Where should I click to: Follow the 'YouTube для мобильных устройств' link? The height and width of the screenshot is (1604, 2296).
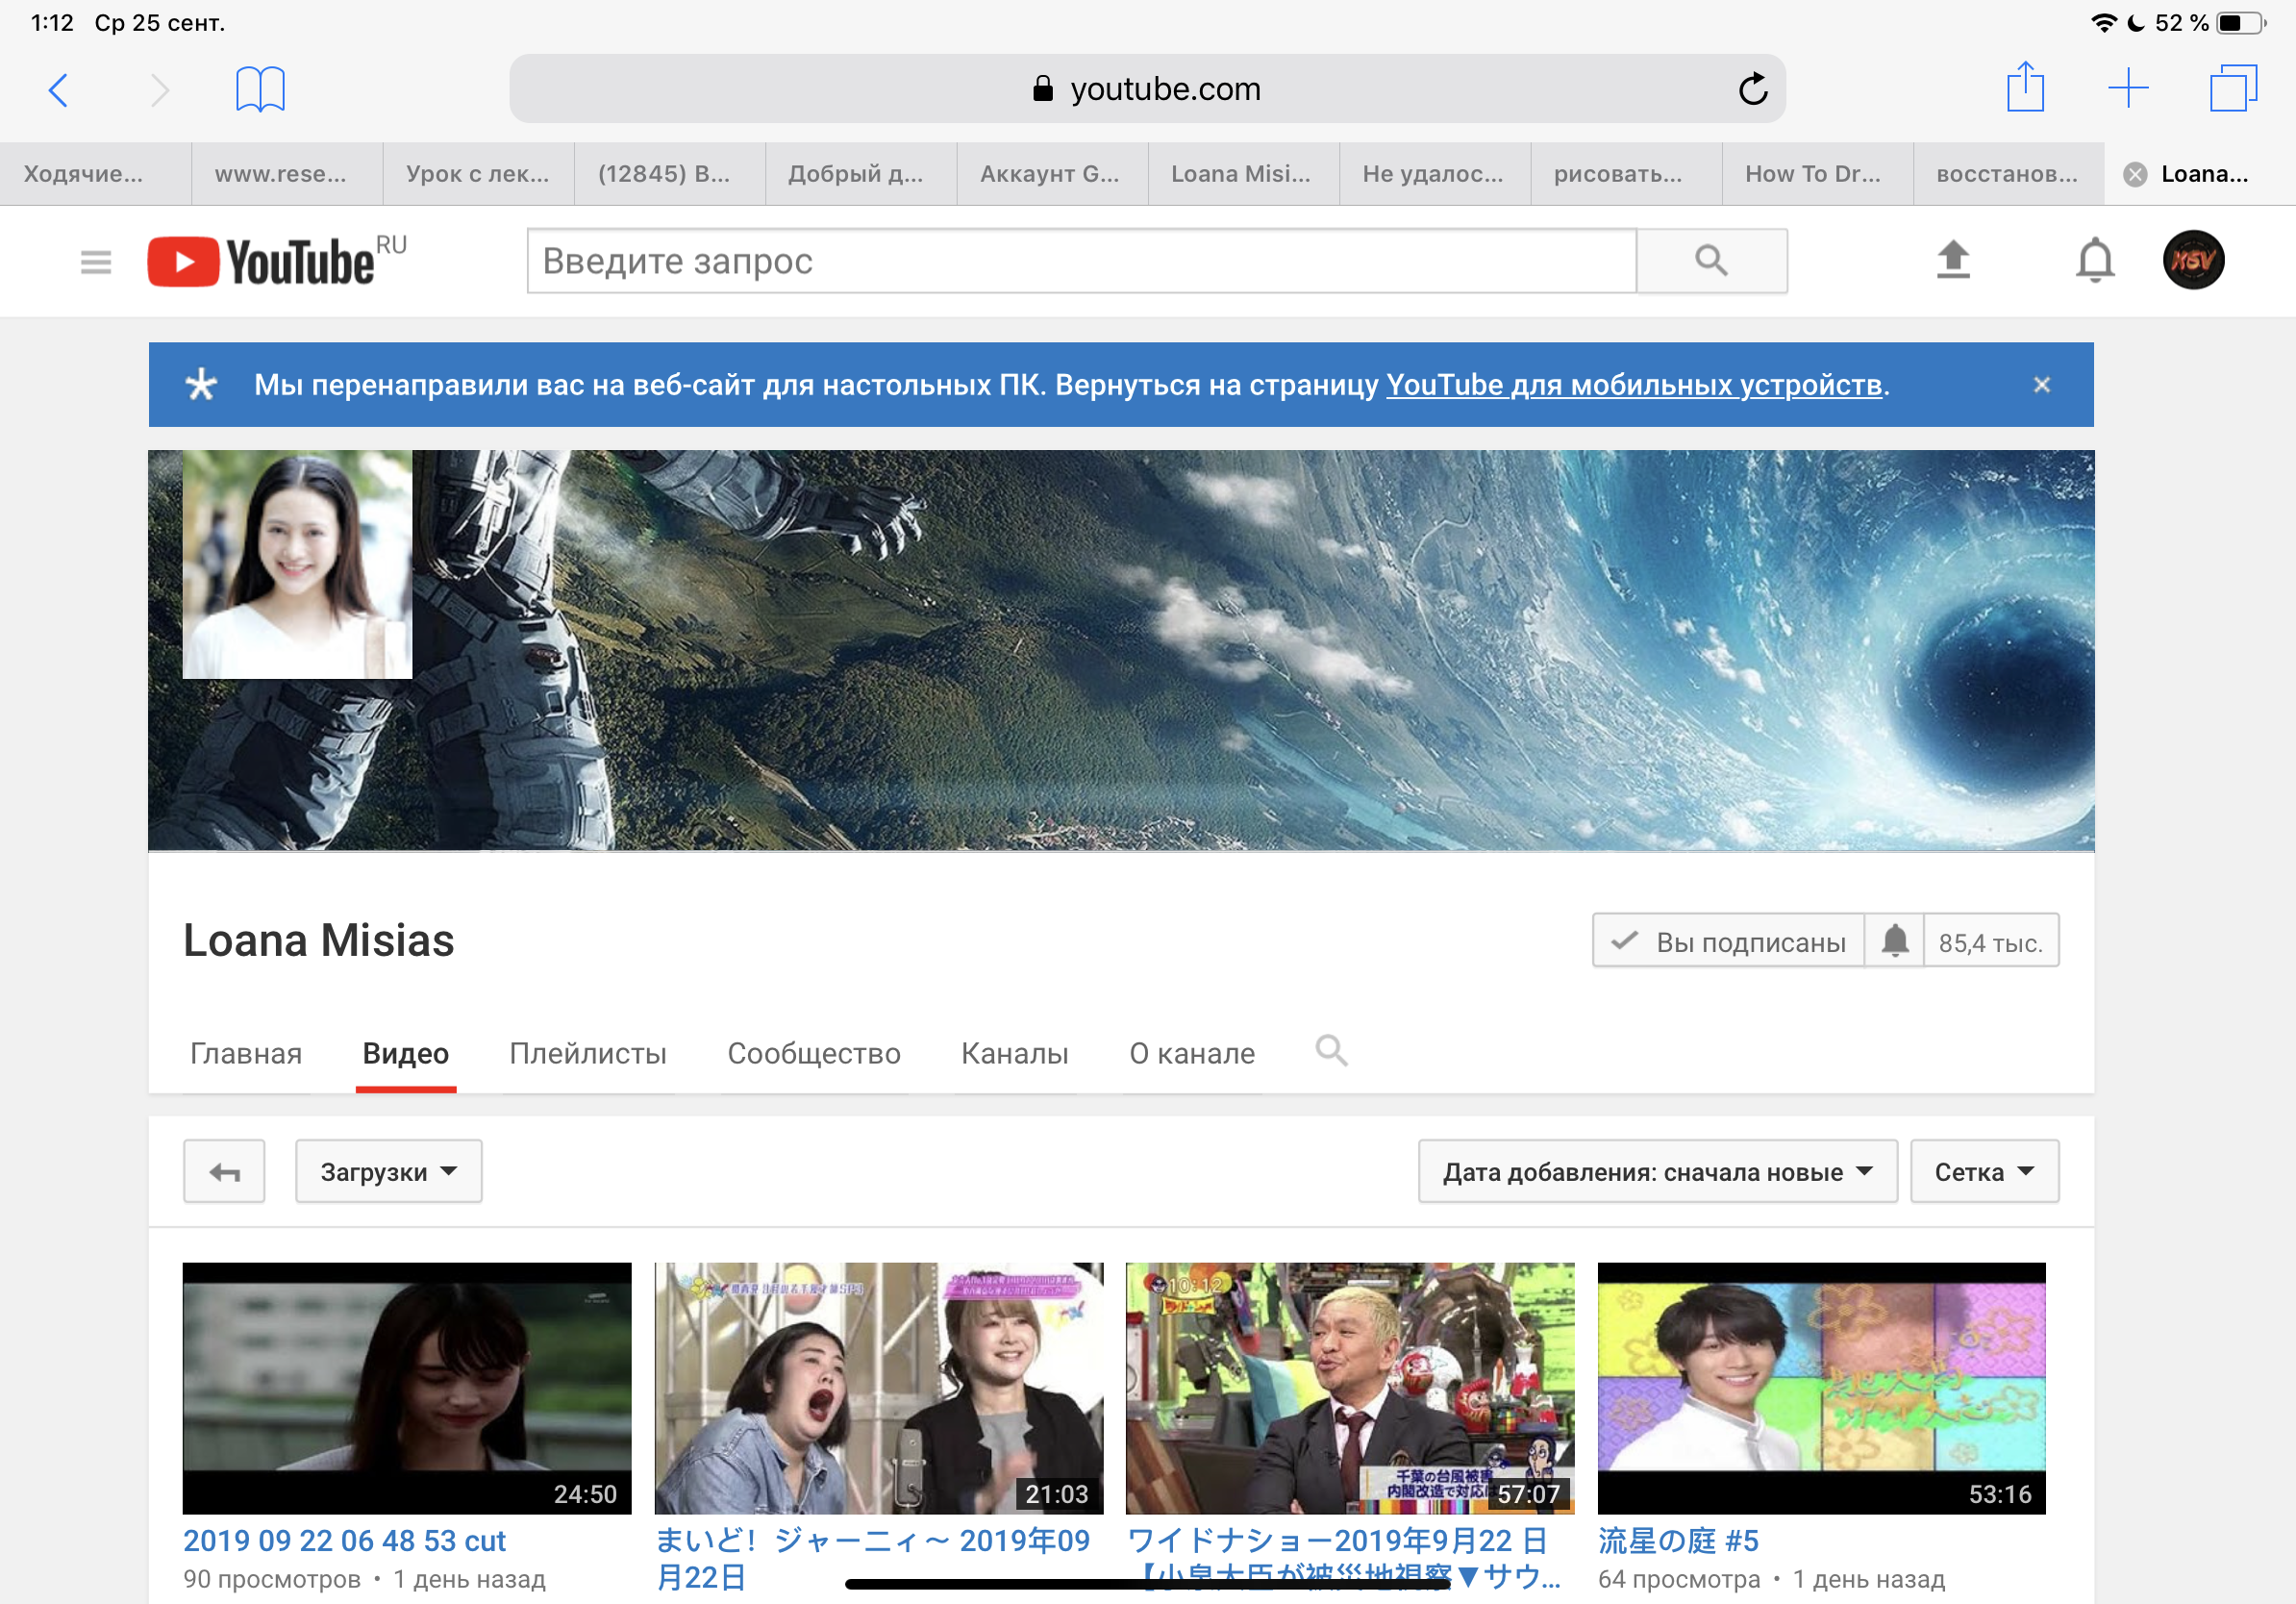tap(1633, 385)
